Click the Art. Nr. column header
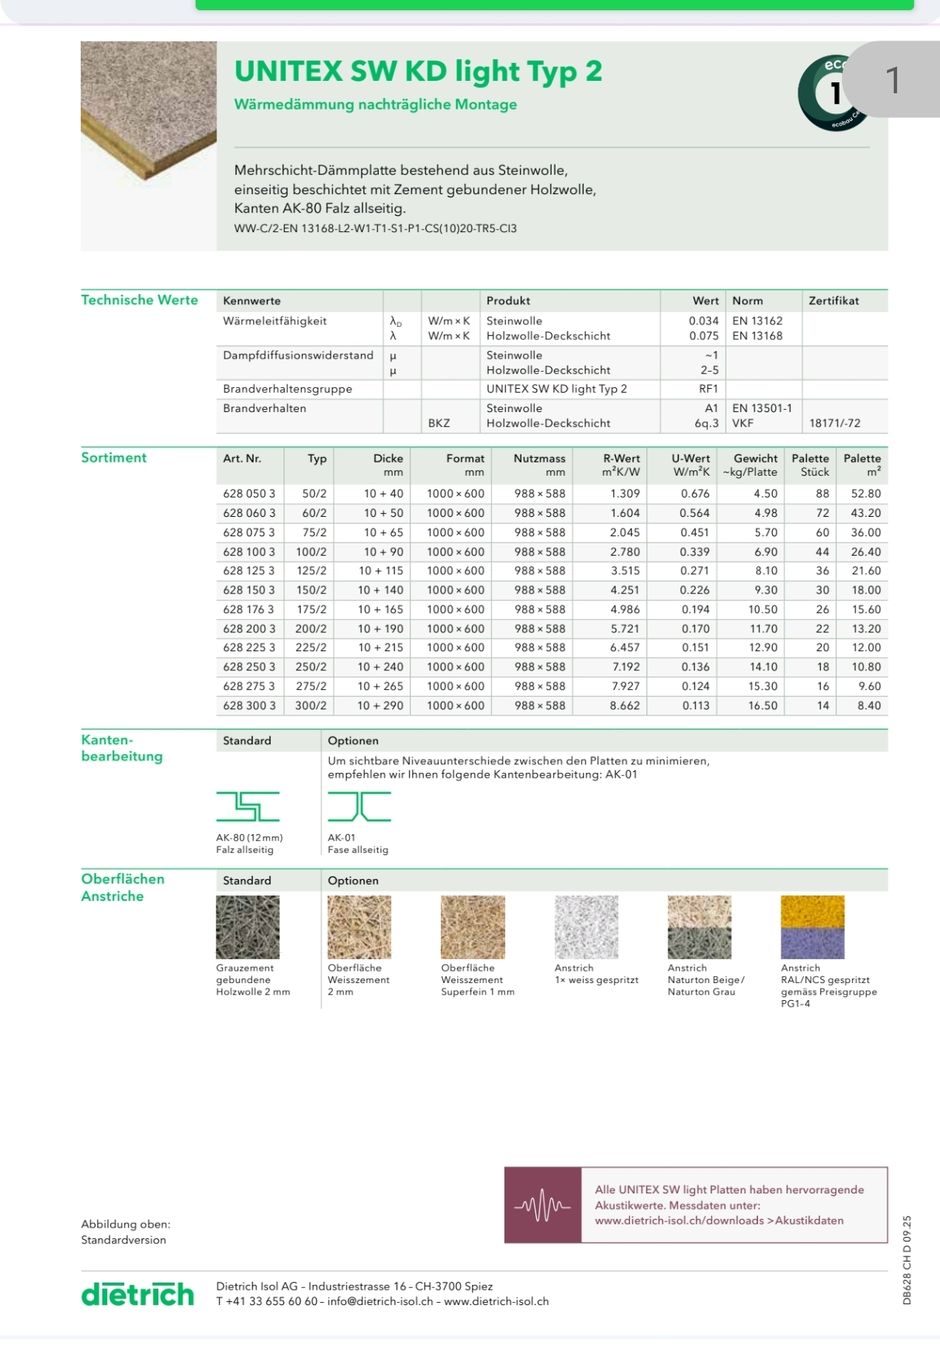Screen dimensions: 940x1350 [241, 458]
